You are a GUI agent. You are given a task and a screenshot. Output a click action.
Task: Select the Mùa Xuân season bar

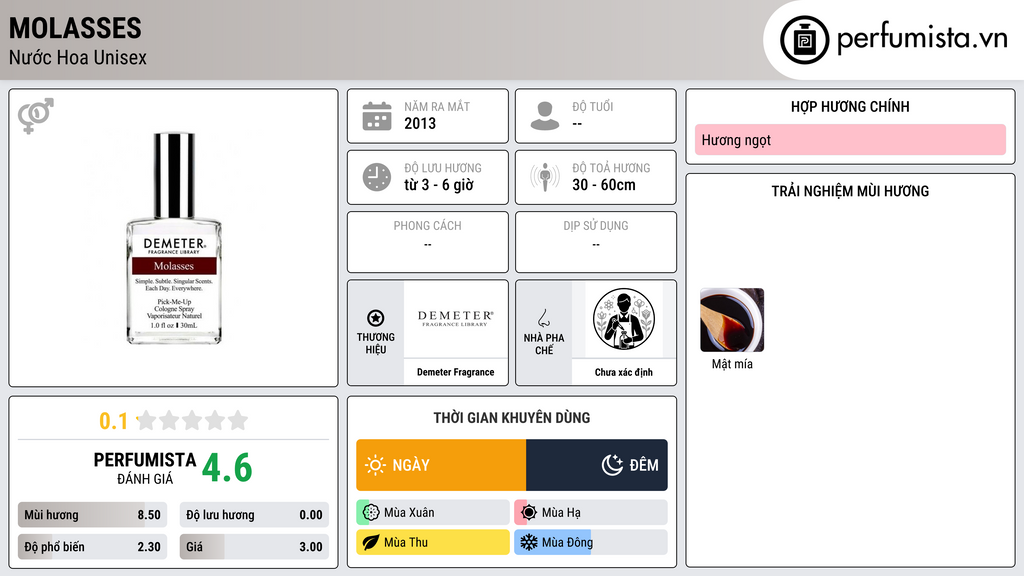coord(433,513)
